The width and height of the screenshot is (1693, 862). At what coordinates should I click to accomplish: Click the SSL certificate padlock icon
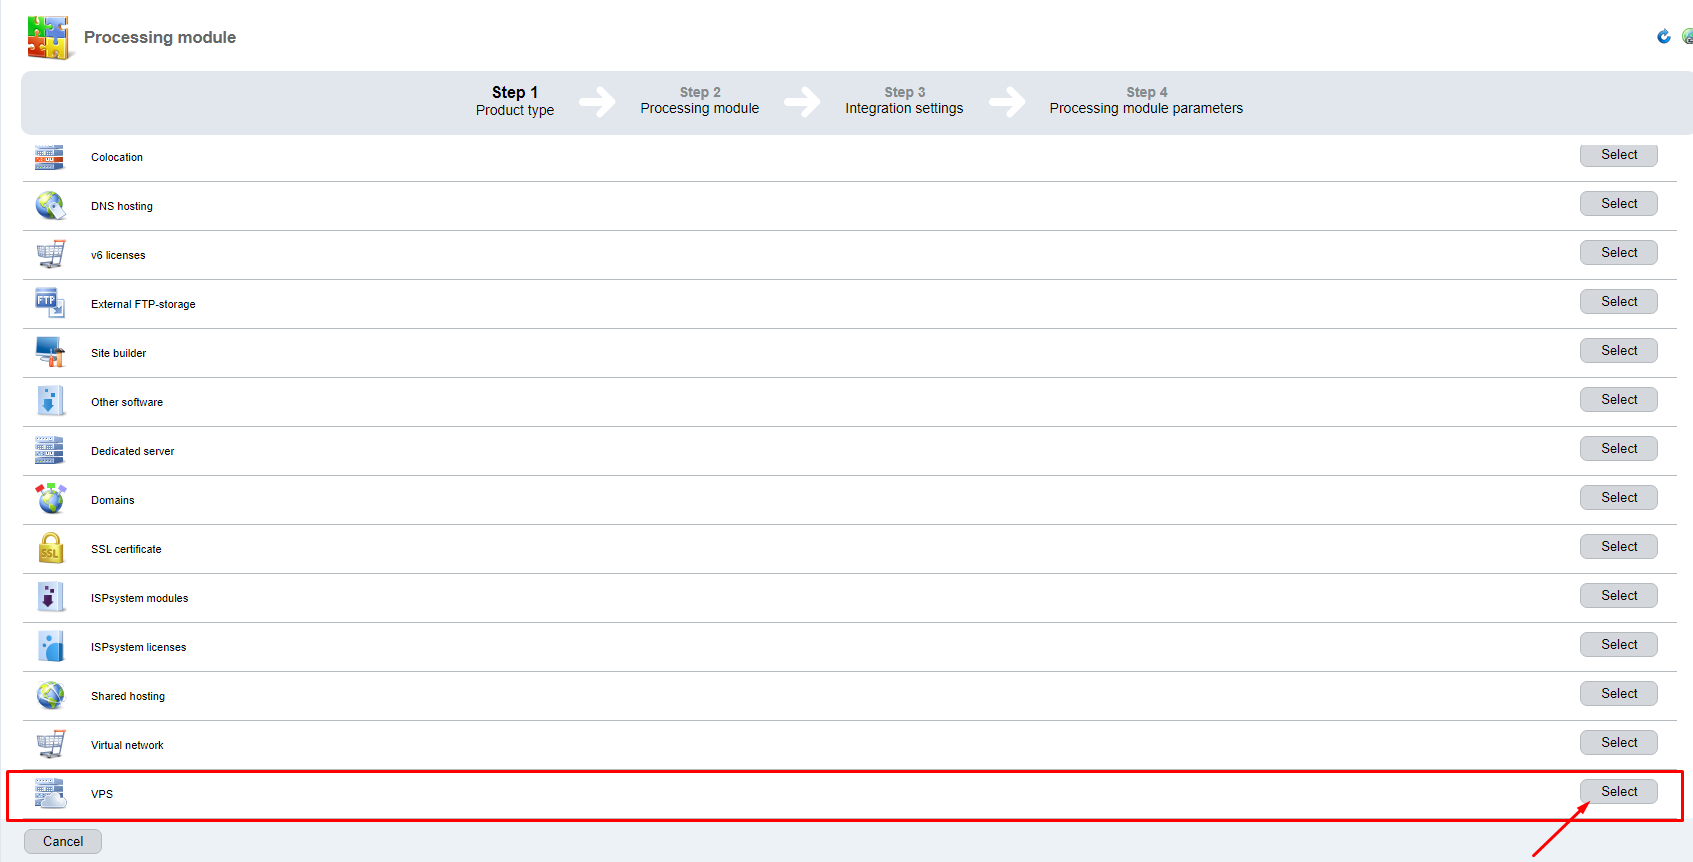[50, 548]
